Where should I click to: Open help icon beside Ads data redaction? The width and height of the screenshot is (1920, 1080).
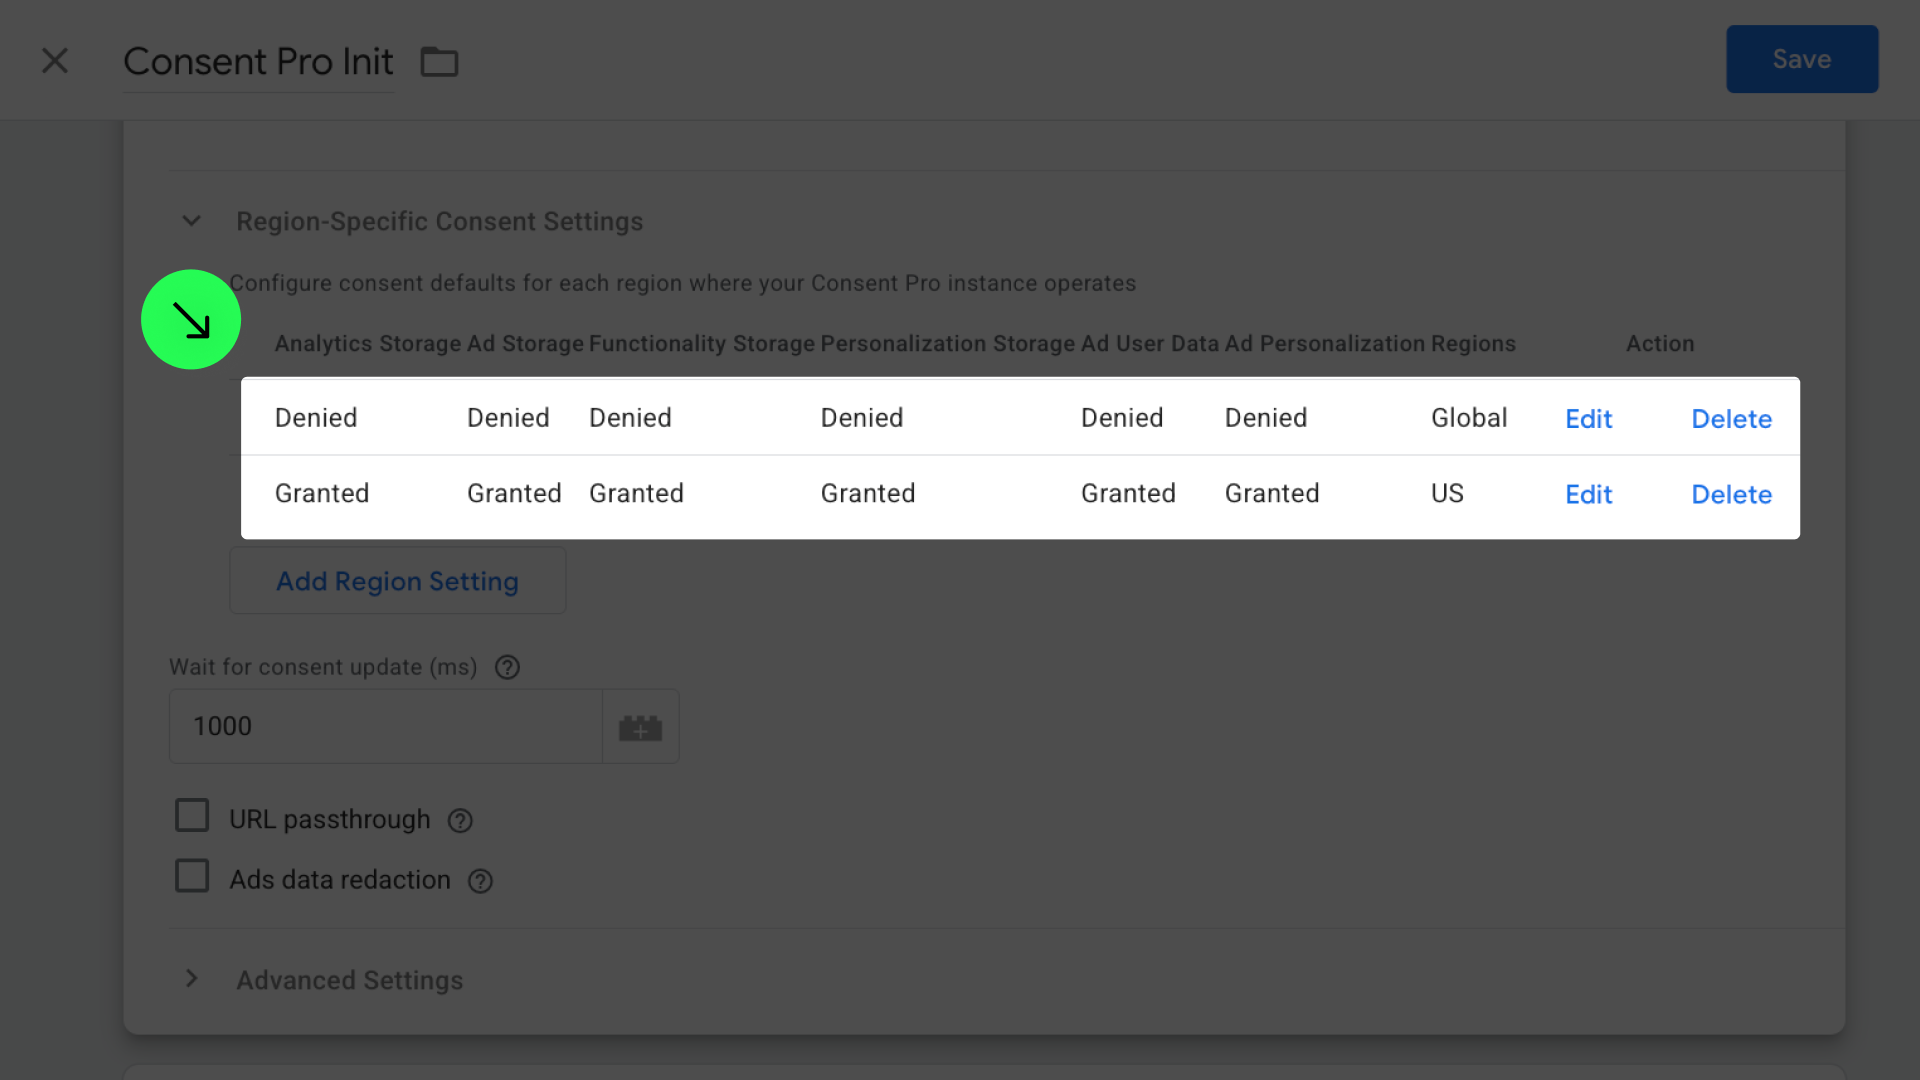[480, 881]
